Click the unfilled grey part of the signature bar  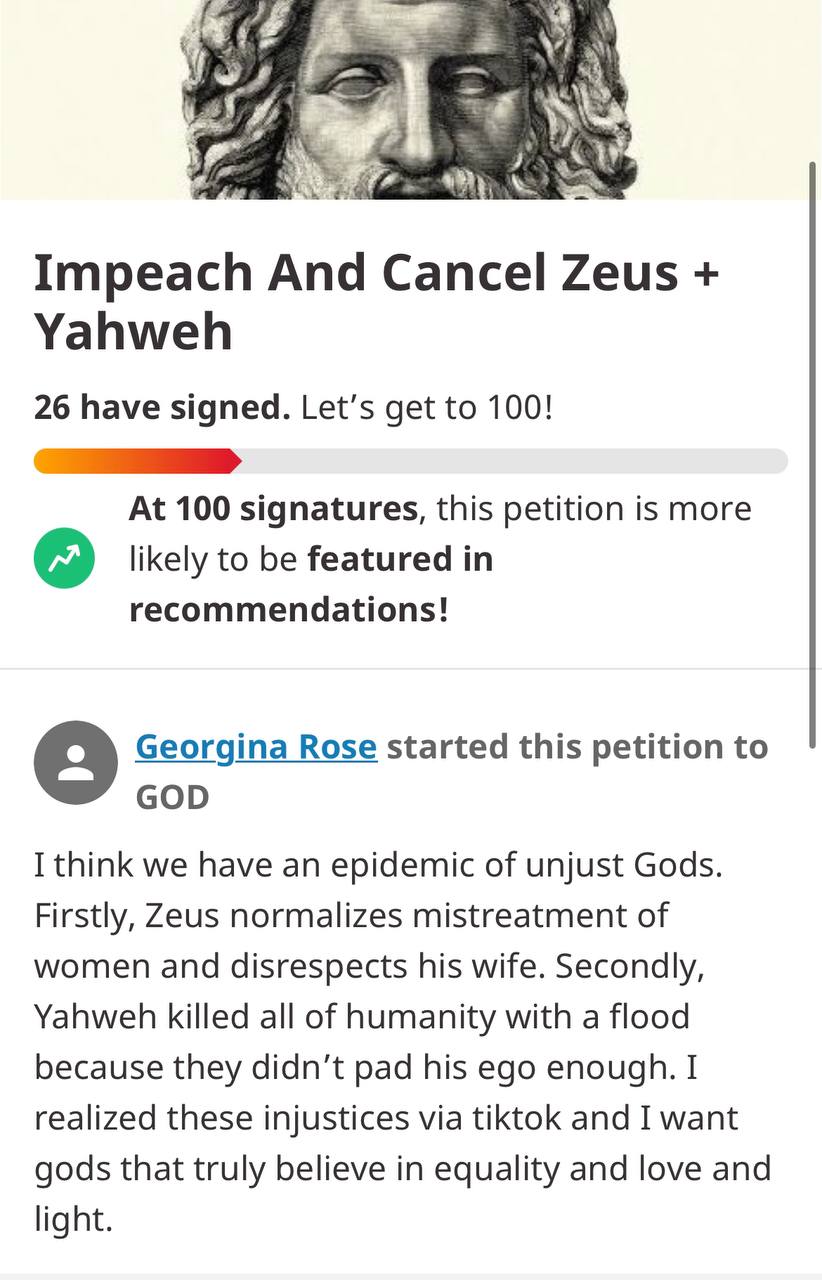coord(510,461)
